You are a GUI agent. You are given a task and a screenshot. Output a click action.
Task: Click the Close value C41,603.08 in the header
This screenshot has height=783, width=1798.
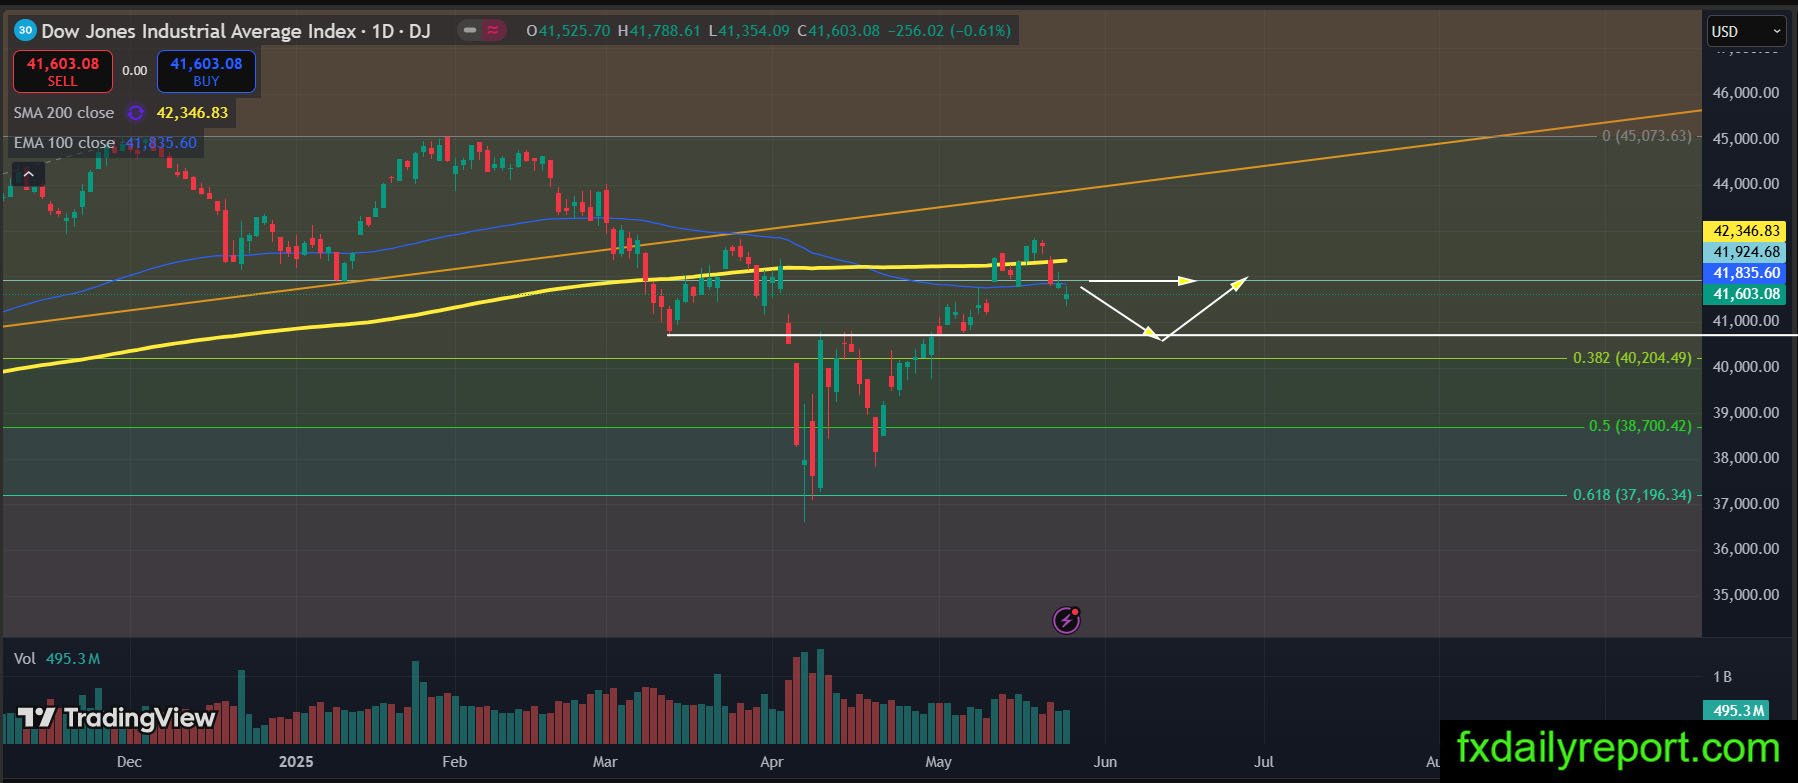(x=838, y=31)
